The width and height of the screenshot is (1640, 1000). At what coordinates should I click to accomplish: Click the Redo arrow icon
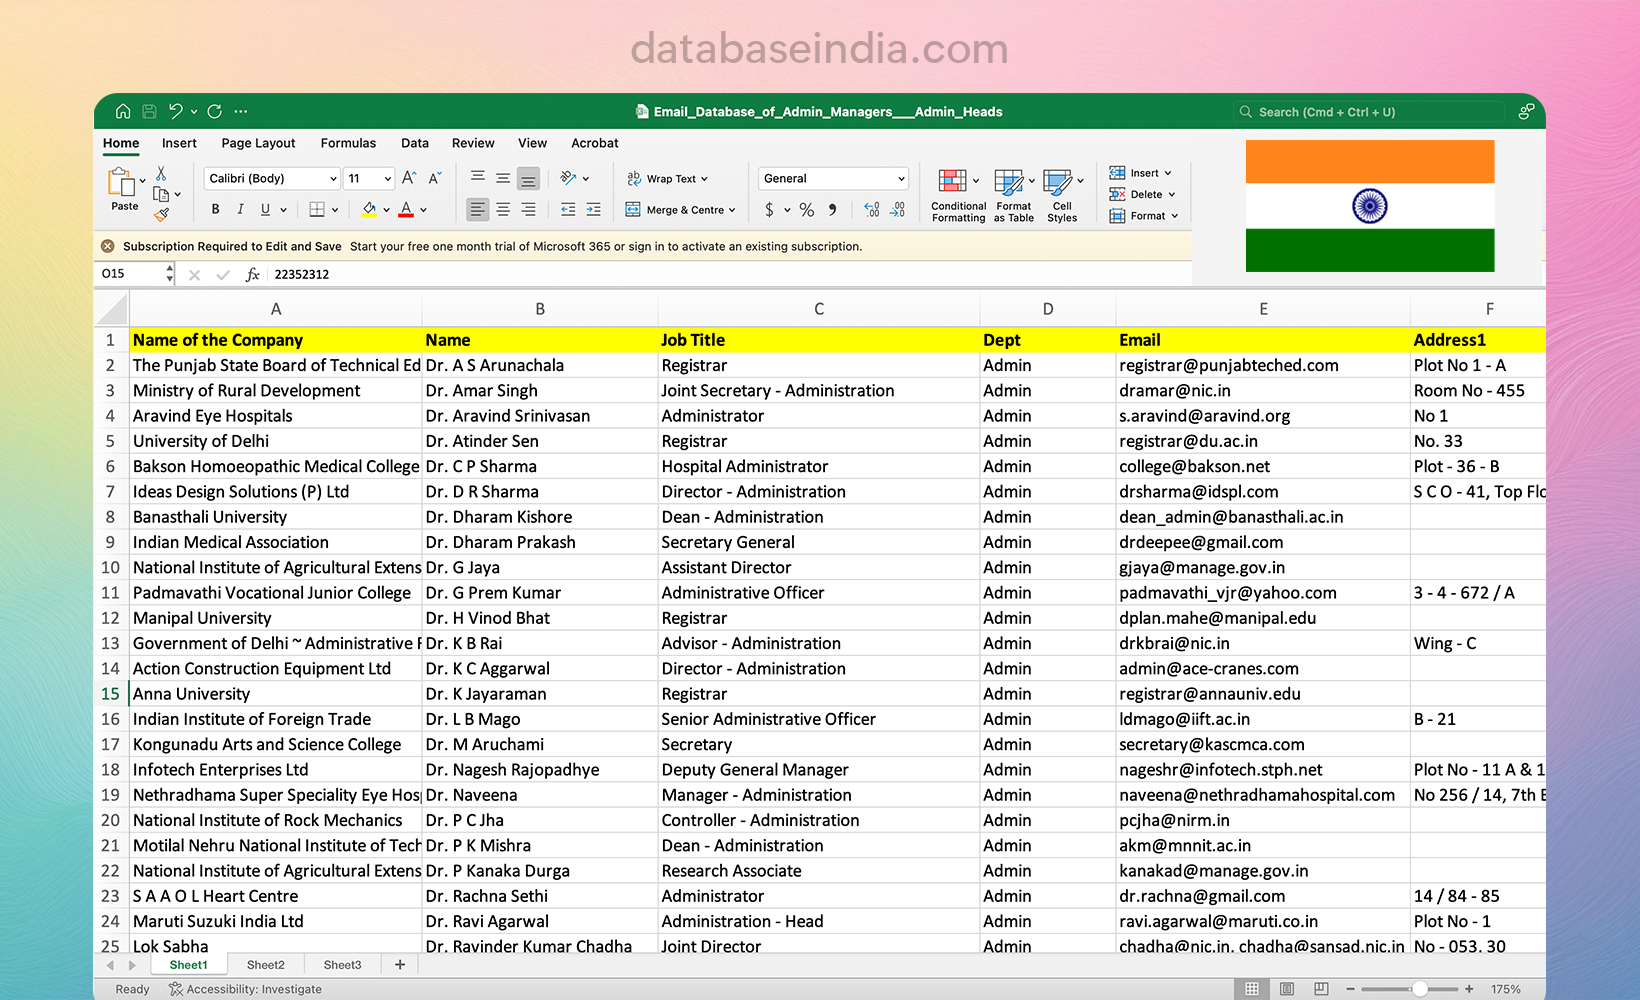click(214, 111)
